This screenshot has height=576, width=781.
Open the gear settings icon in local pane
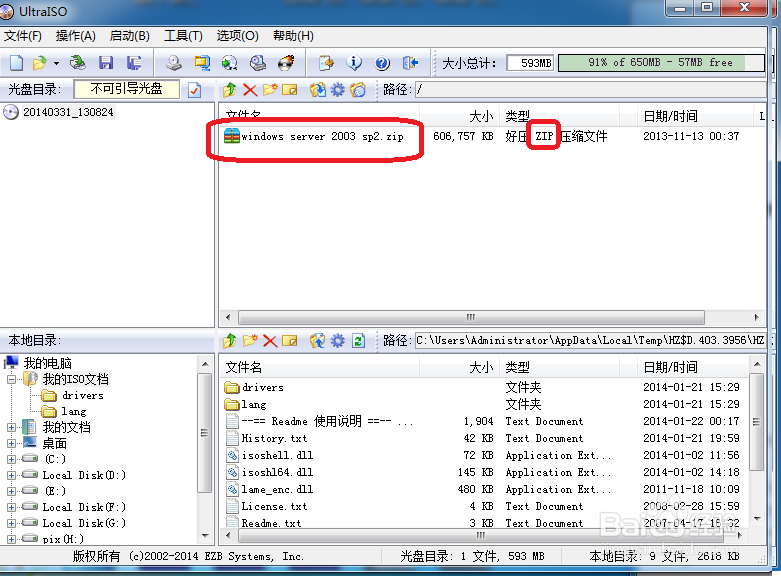tap(338, 341)
